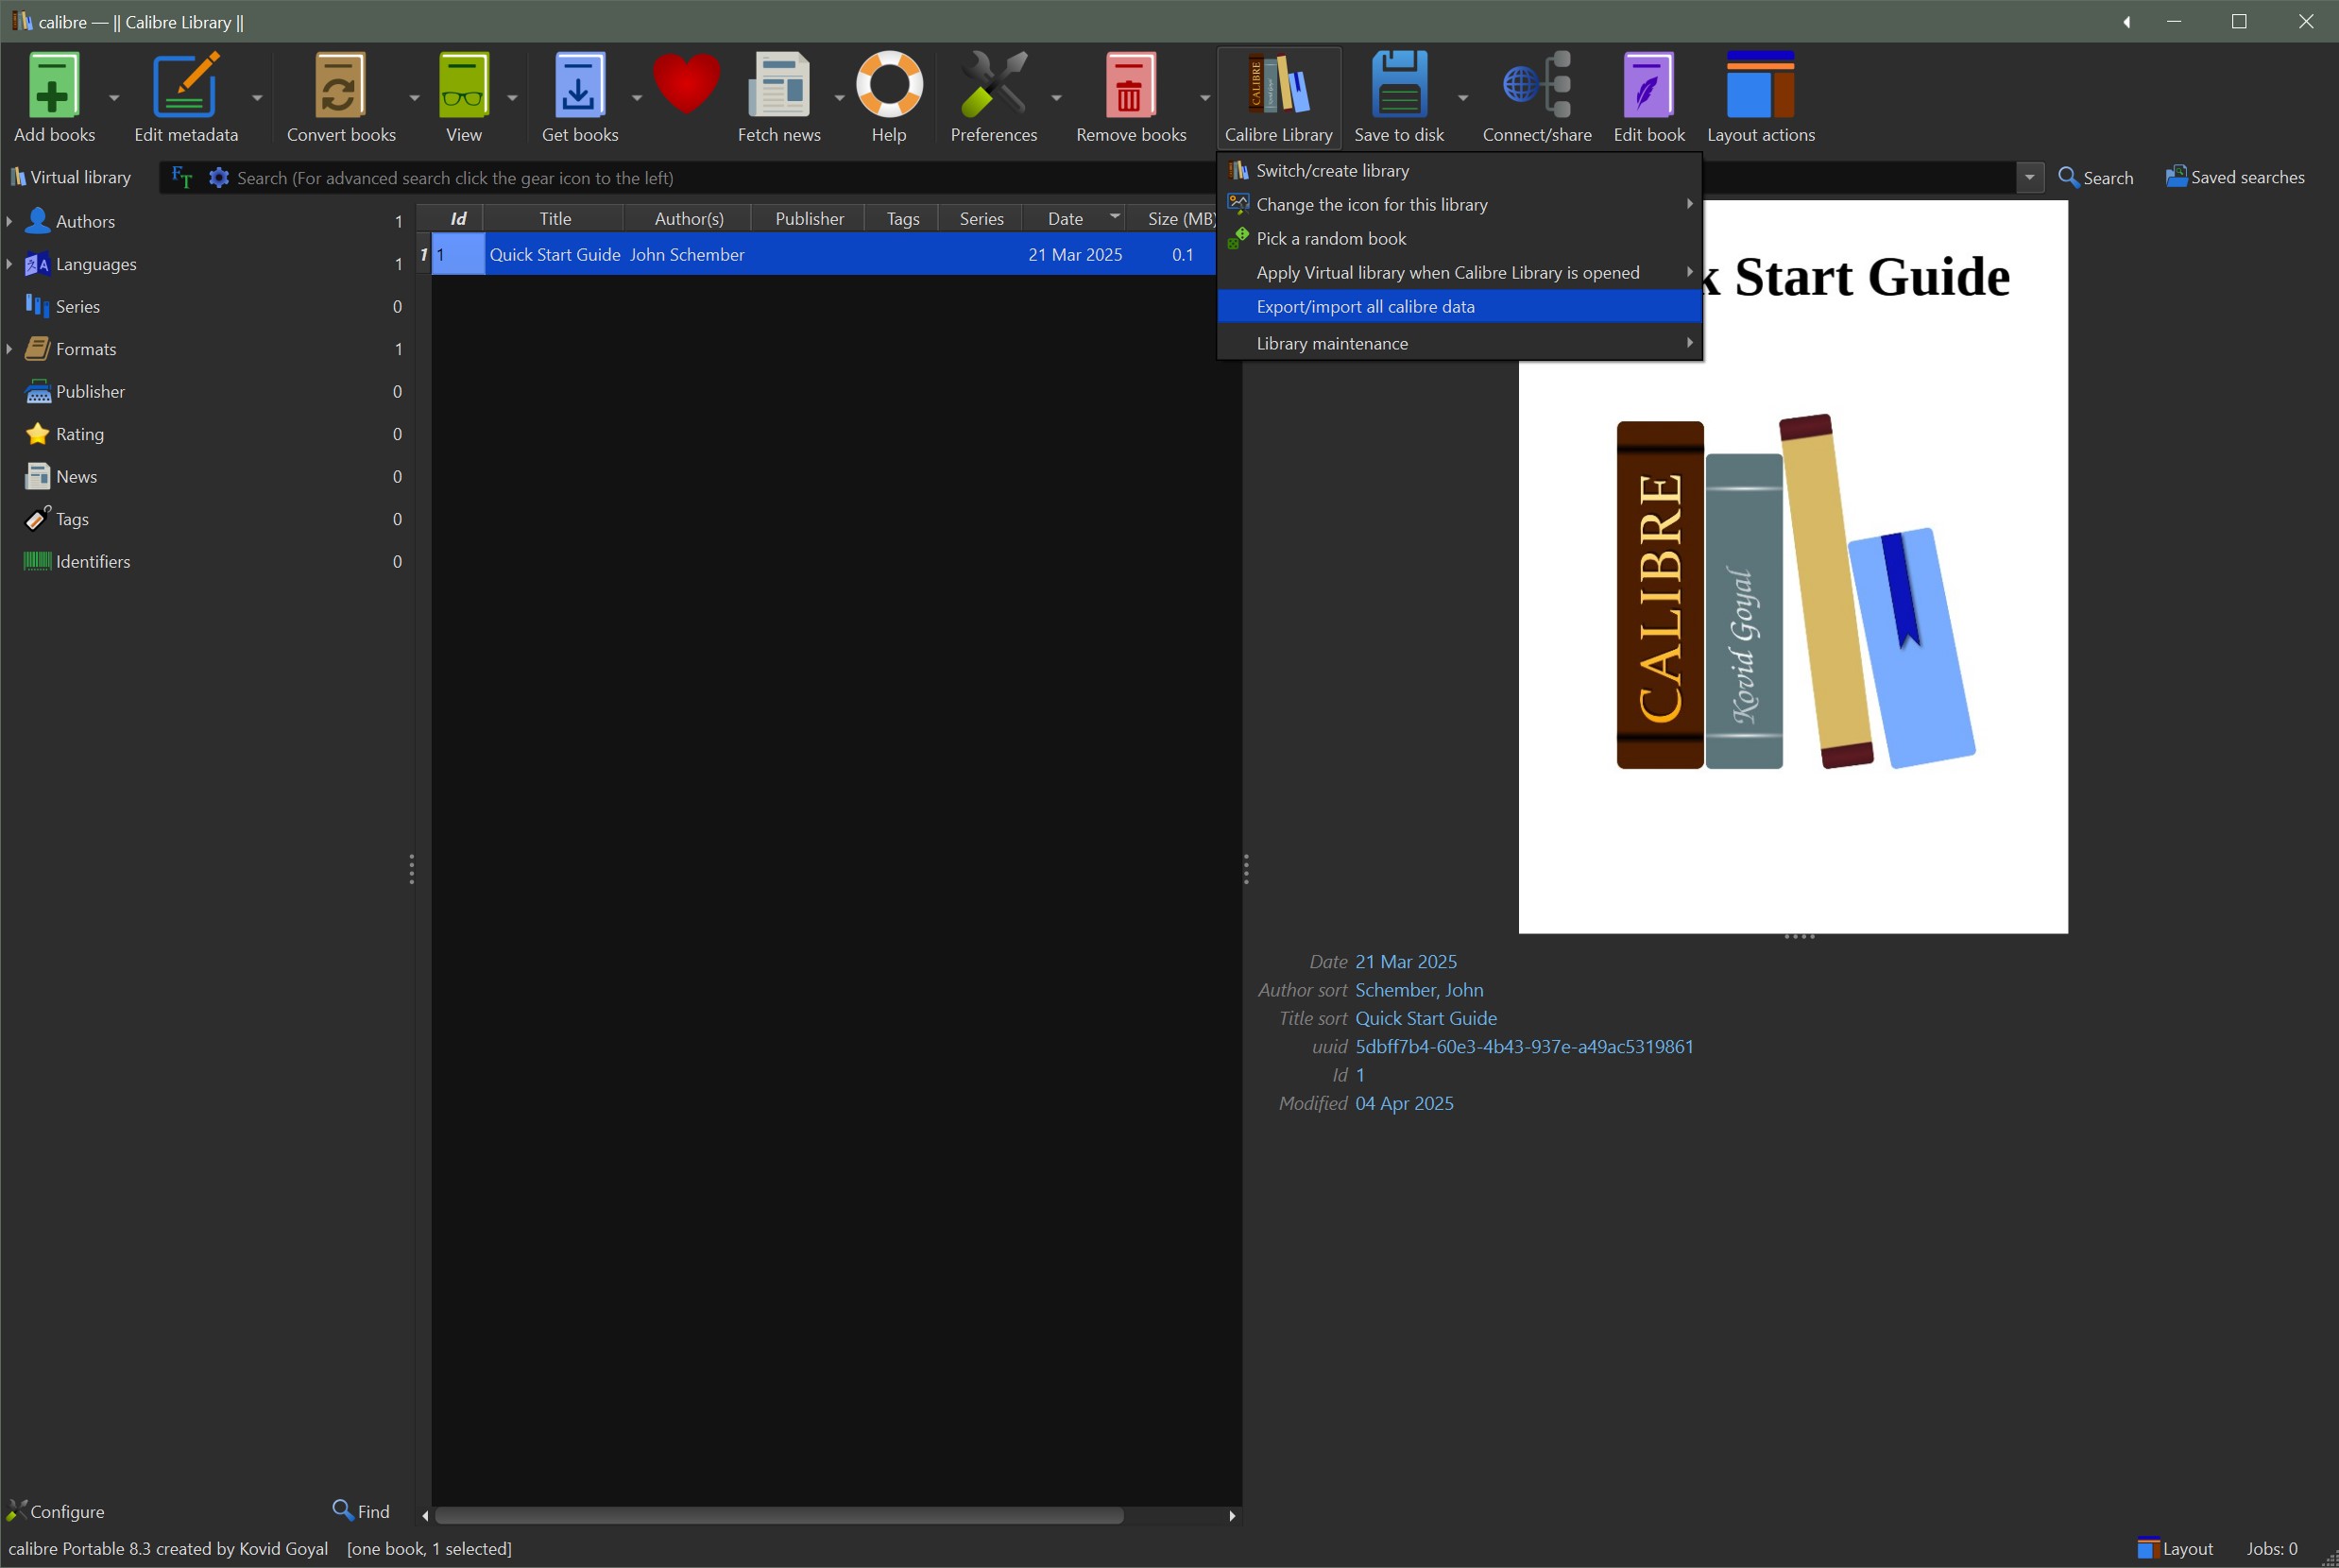Click the Add books icon

click(x=53, y=86)
